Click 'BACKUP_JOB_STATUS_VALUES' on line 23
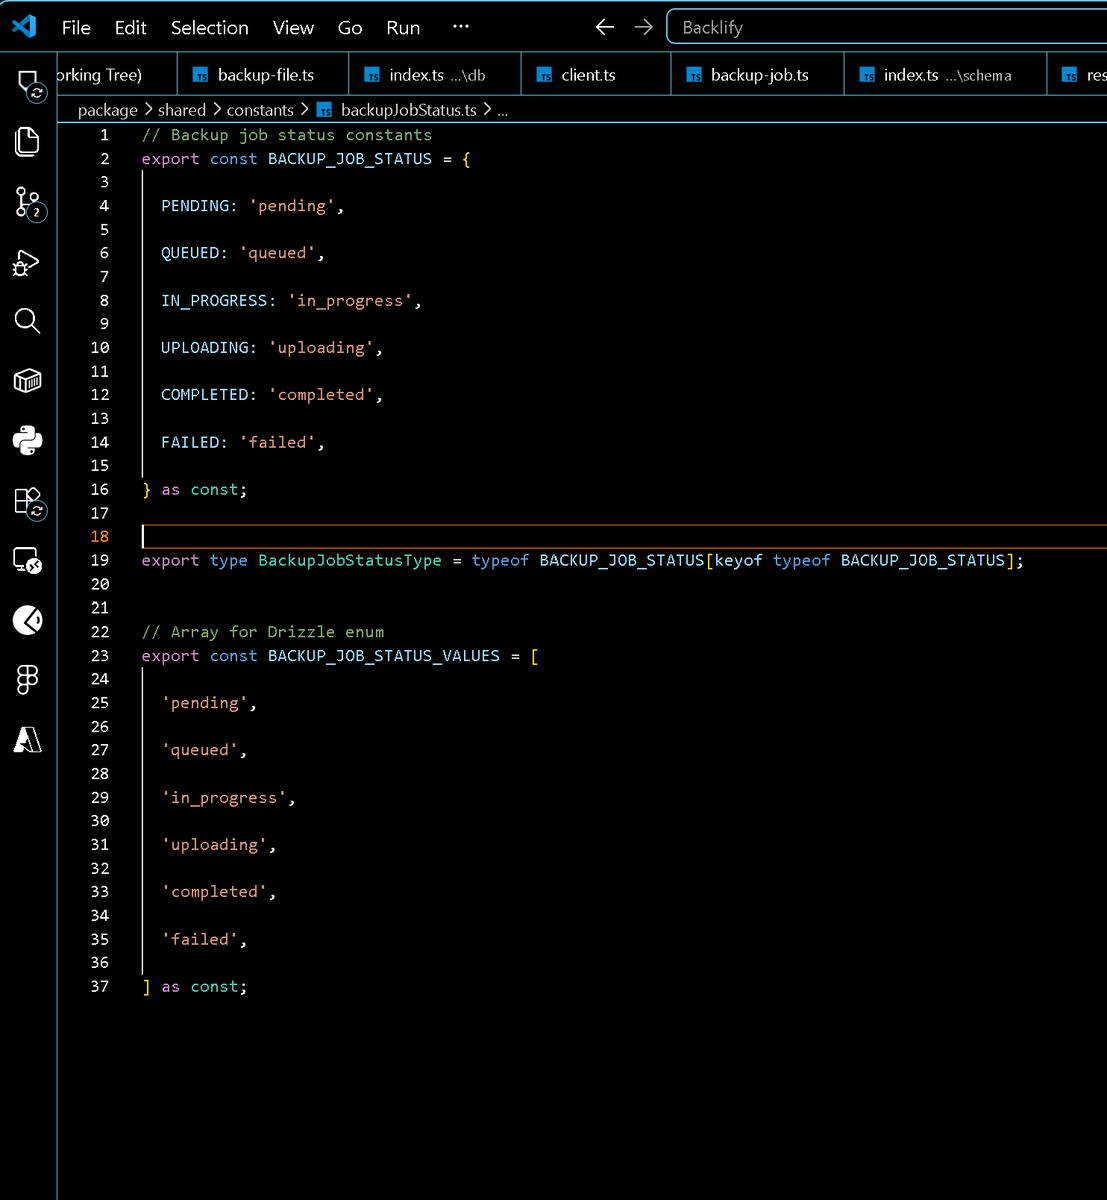The width and height of the screenshot is (1107, 1200). tap(384, 656)
